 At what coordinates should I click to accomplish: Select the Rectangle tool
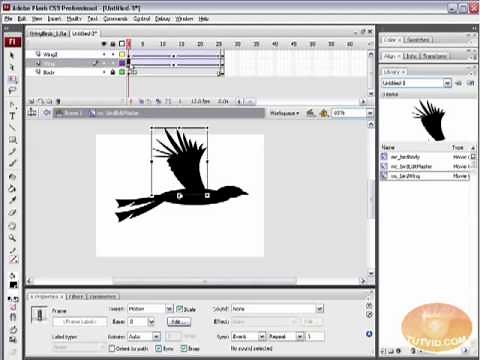pos(12,140)
